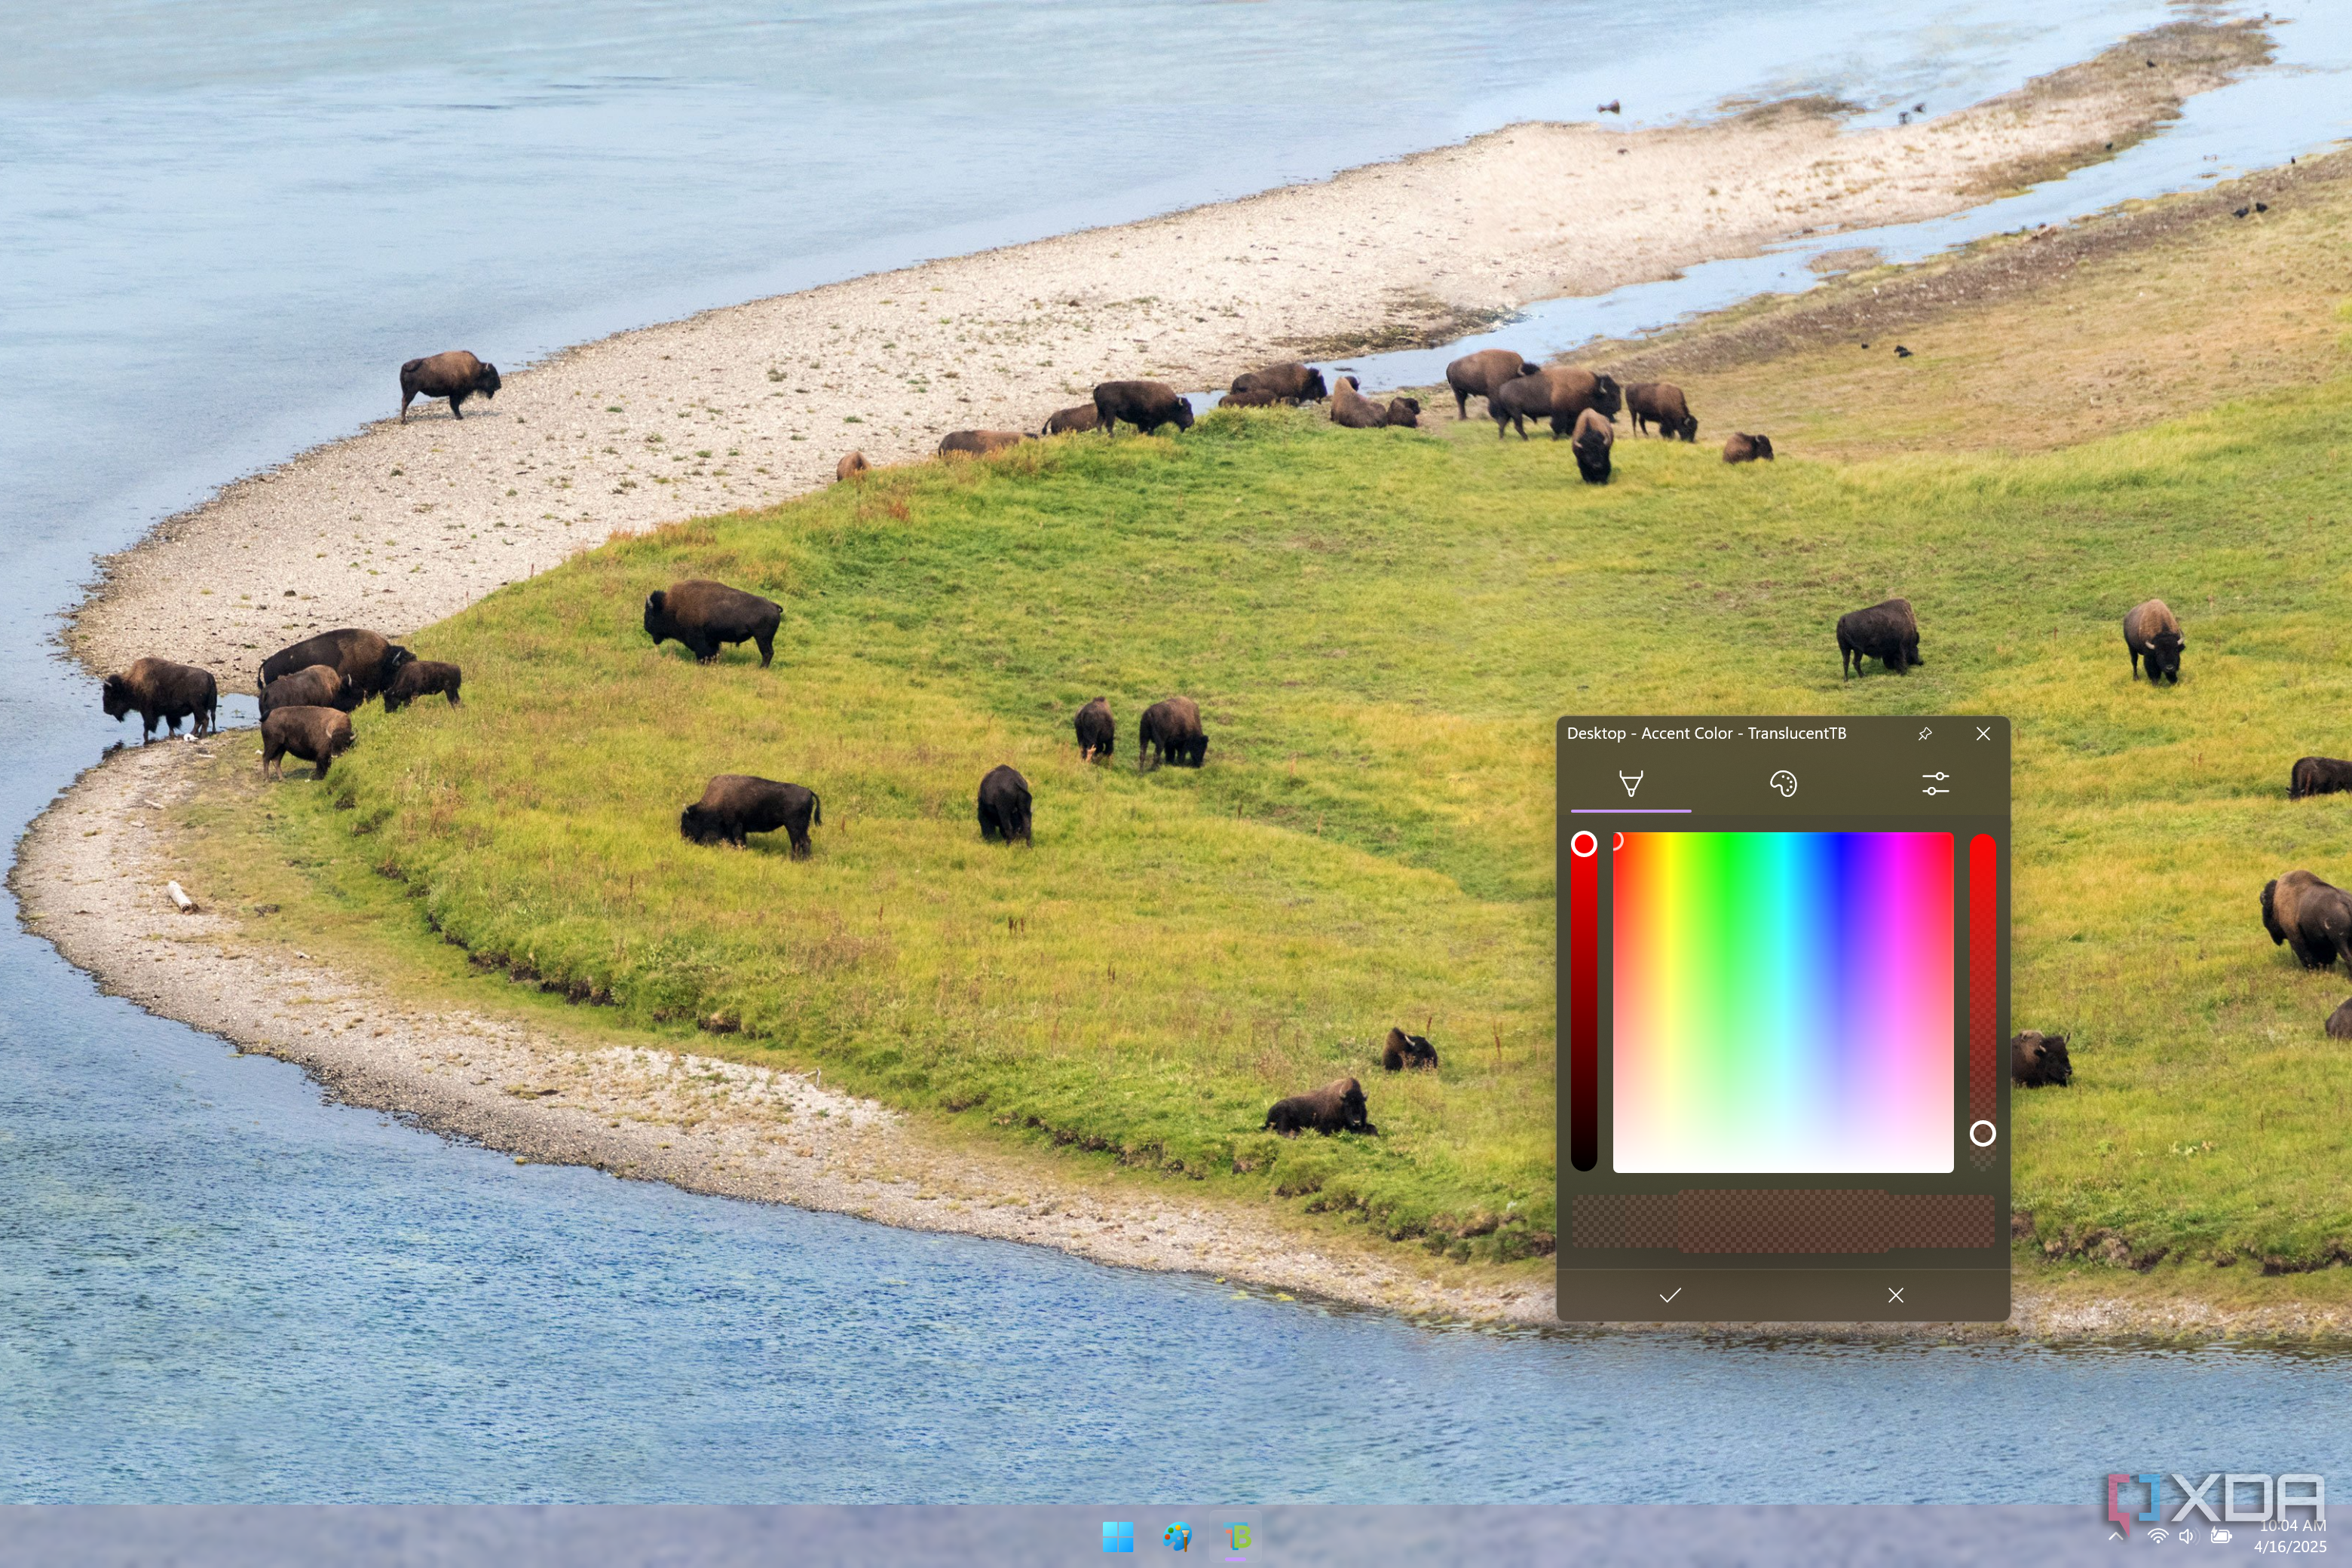Open the Windows Start menu
Image resolution: width=2352 pixels, height=1568 pixels.
1117,1537
